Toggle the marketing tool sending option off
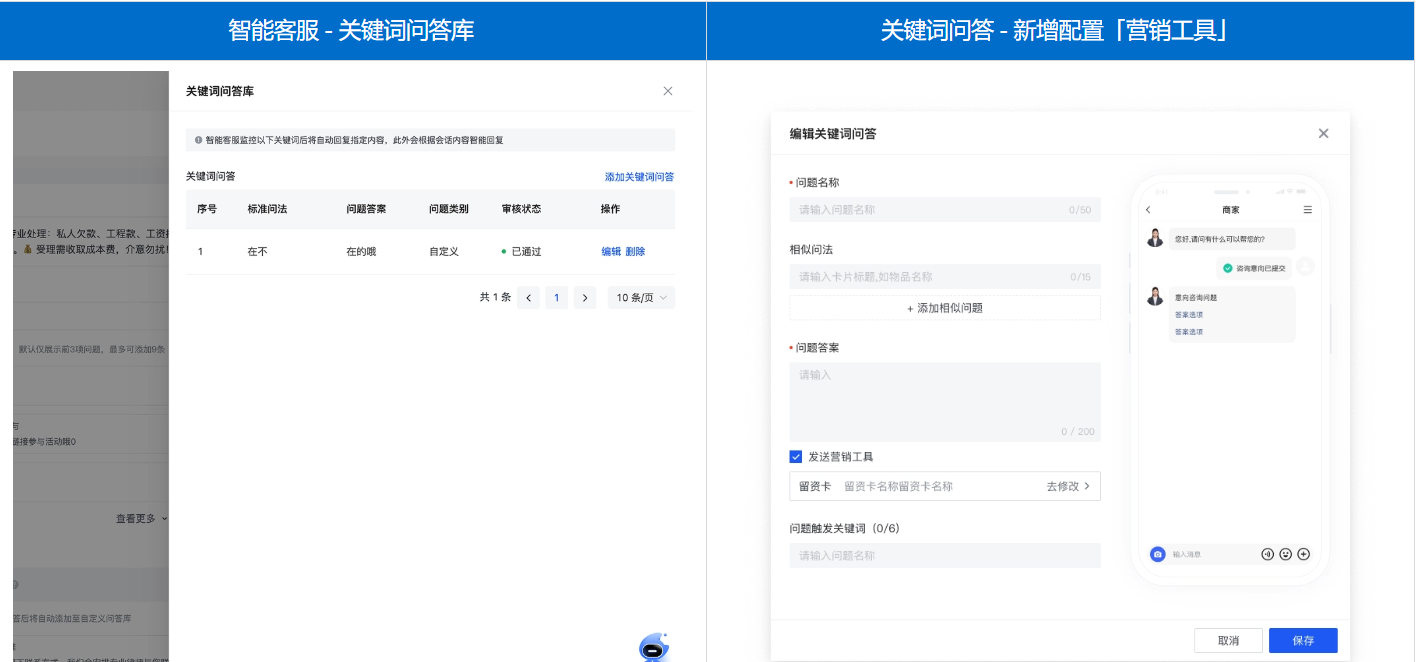The image size is (1416, 662). pos(796,456)
